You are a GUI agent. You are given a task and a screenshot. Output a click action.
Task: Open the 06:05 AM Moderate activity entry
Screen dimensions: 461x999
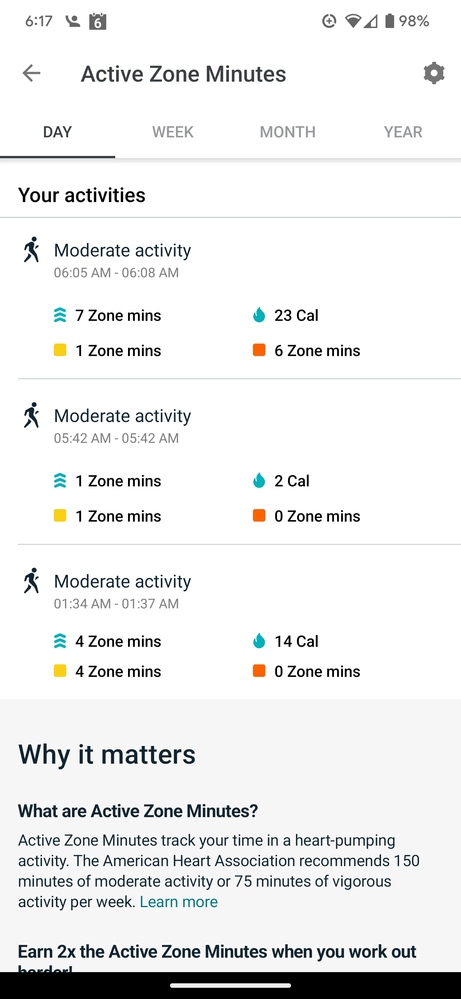click(230, 298)
